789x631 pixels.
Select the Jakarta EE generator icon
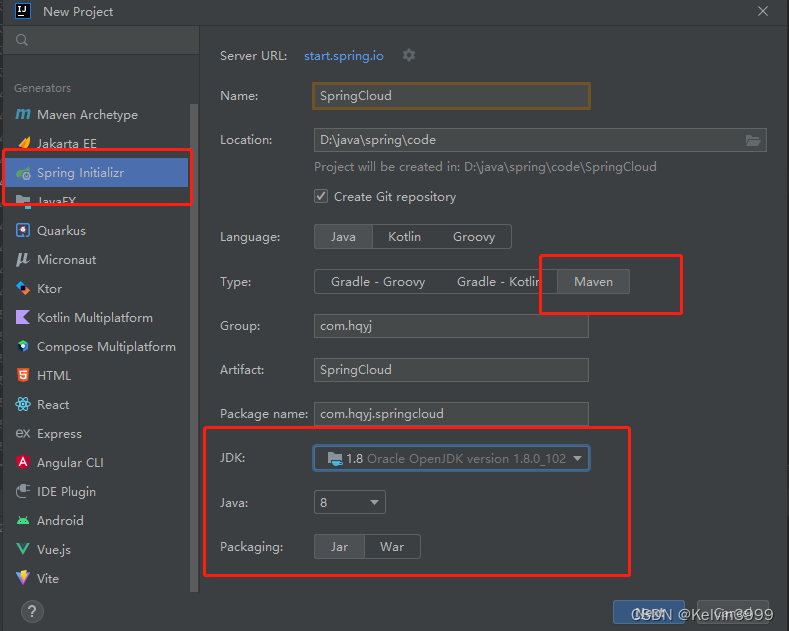point(24,143)
